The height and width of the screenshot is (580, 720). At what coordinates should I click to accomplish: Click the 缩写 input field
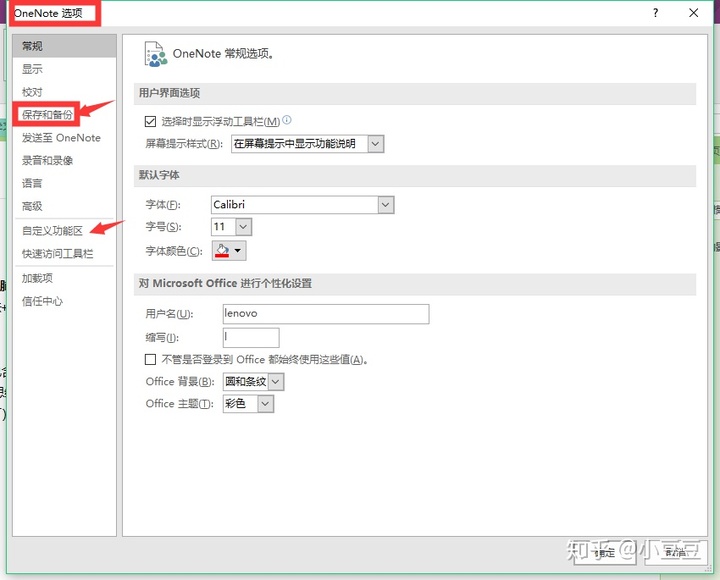(x=251, y=338)
